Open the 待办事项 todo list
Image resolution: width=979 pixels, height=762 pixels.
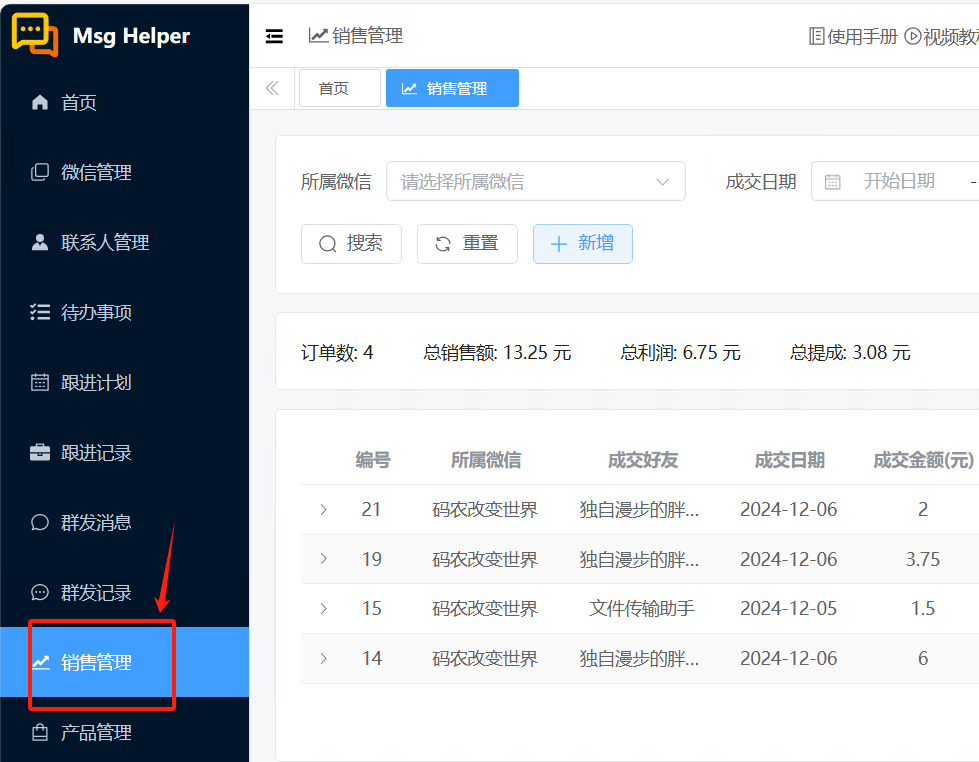[124, 312]
